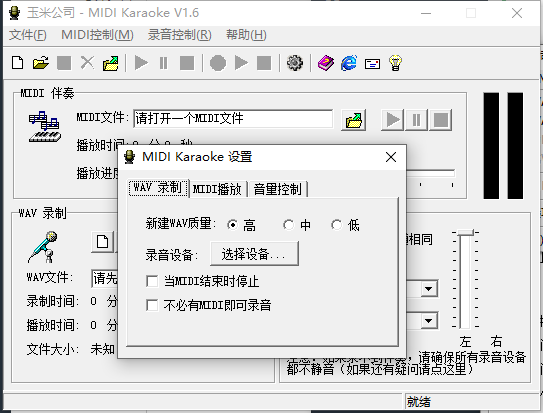Click the grey Save toolbar icon
The height and width of the screenshot is (413, 543).
point(64,63)
